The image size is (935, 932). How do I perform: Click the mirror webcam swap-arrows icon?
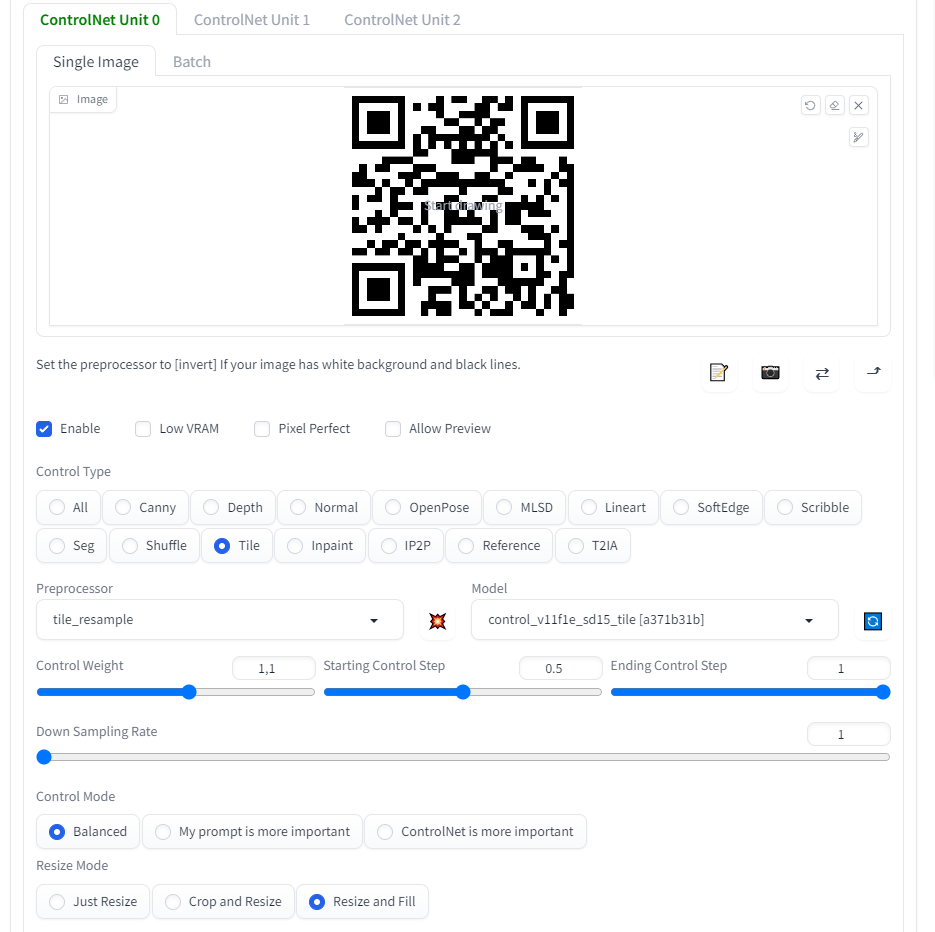[822, 372]
